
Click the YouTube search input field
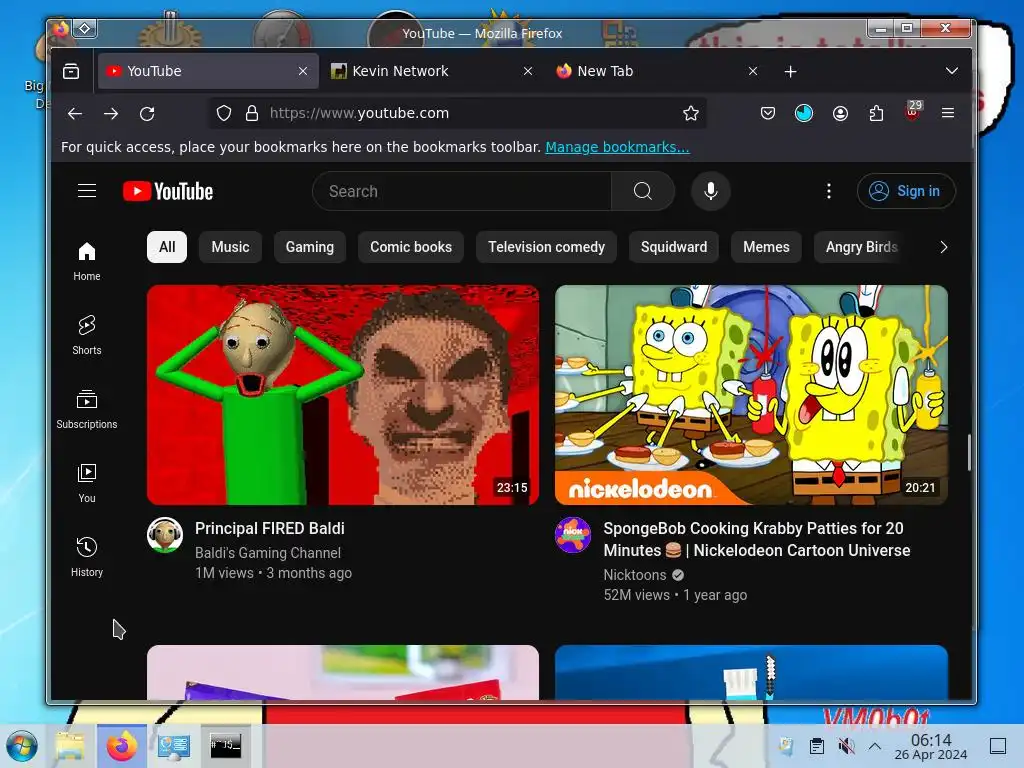click(x=462, y=191)
